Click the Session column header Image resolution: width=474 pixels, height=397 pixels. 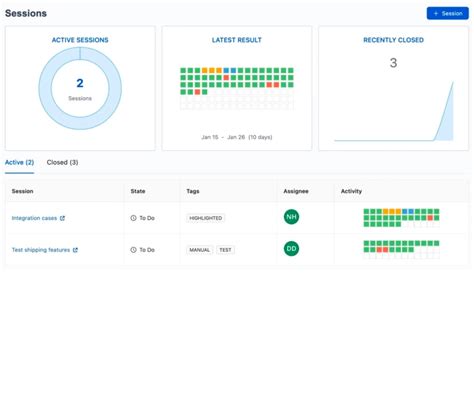22,191
